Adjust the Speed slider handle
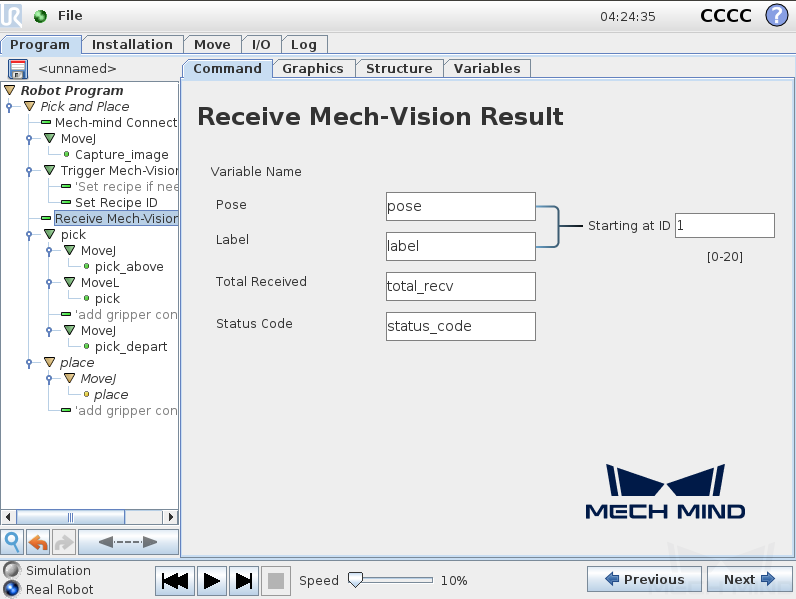This screenshot has height=599, width=796. [355, 580]
